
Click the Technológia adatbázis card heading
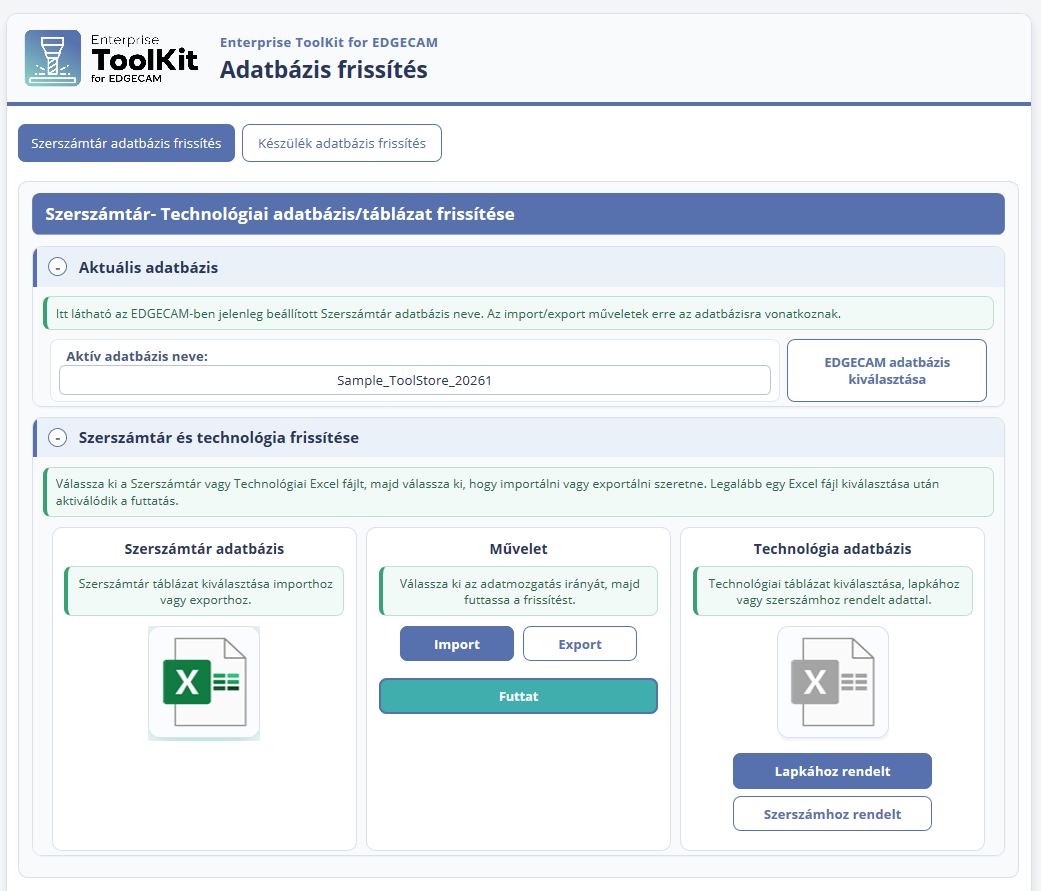tap(833, 549)
